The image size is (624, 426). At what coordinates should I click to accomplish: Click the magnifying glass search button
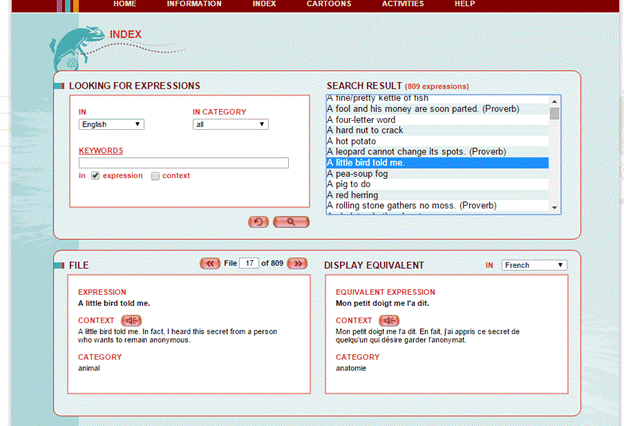(291, 222)
